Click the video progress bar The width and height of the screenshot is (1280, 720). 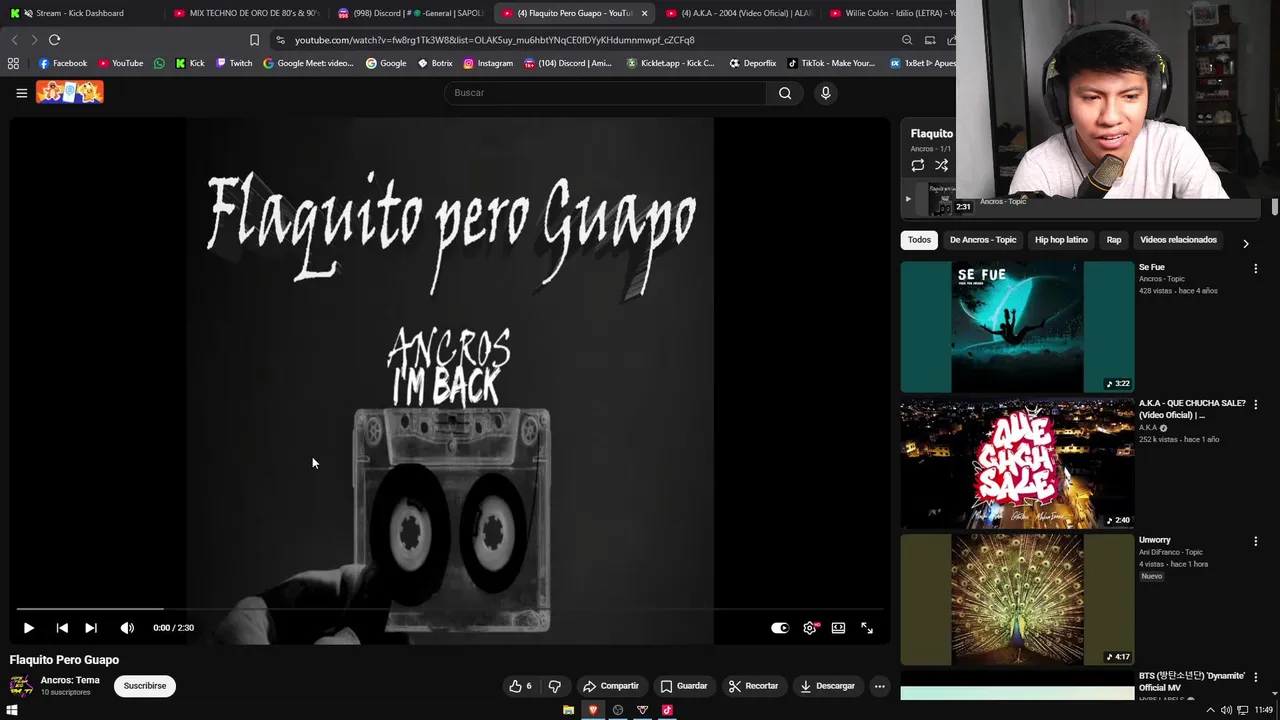450,608
